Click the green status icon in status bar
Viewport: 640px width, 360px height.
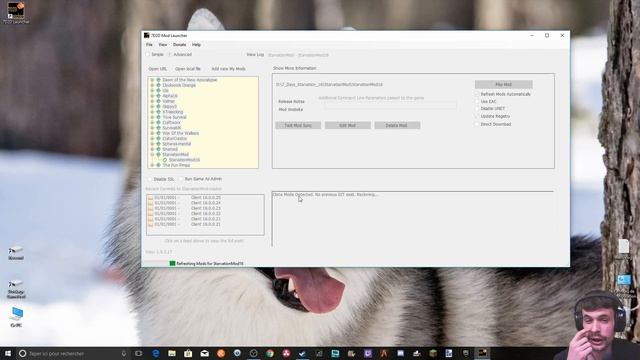(172, 264)
